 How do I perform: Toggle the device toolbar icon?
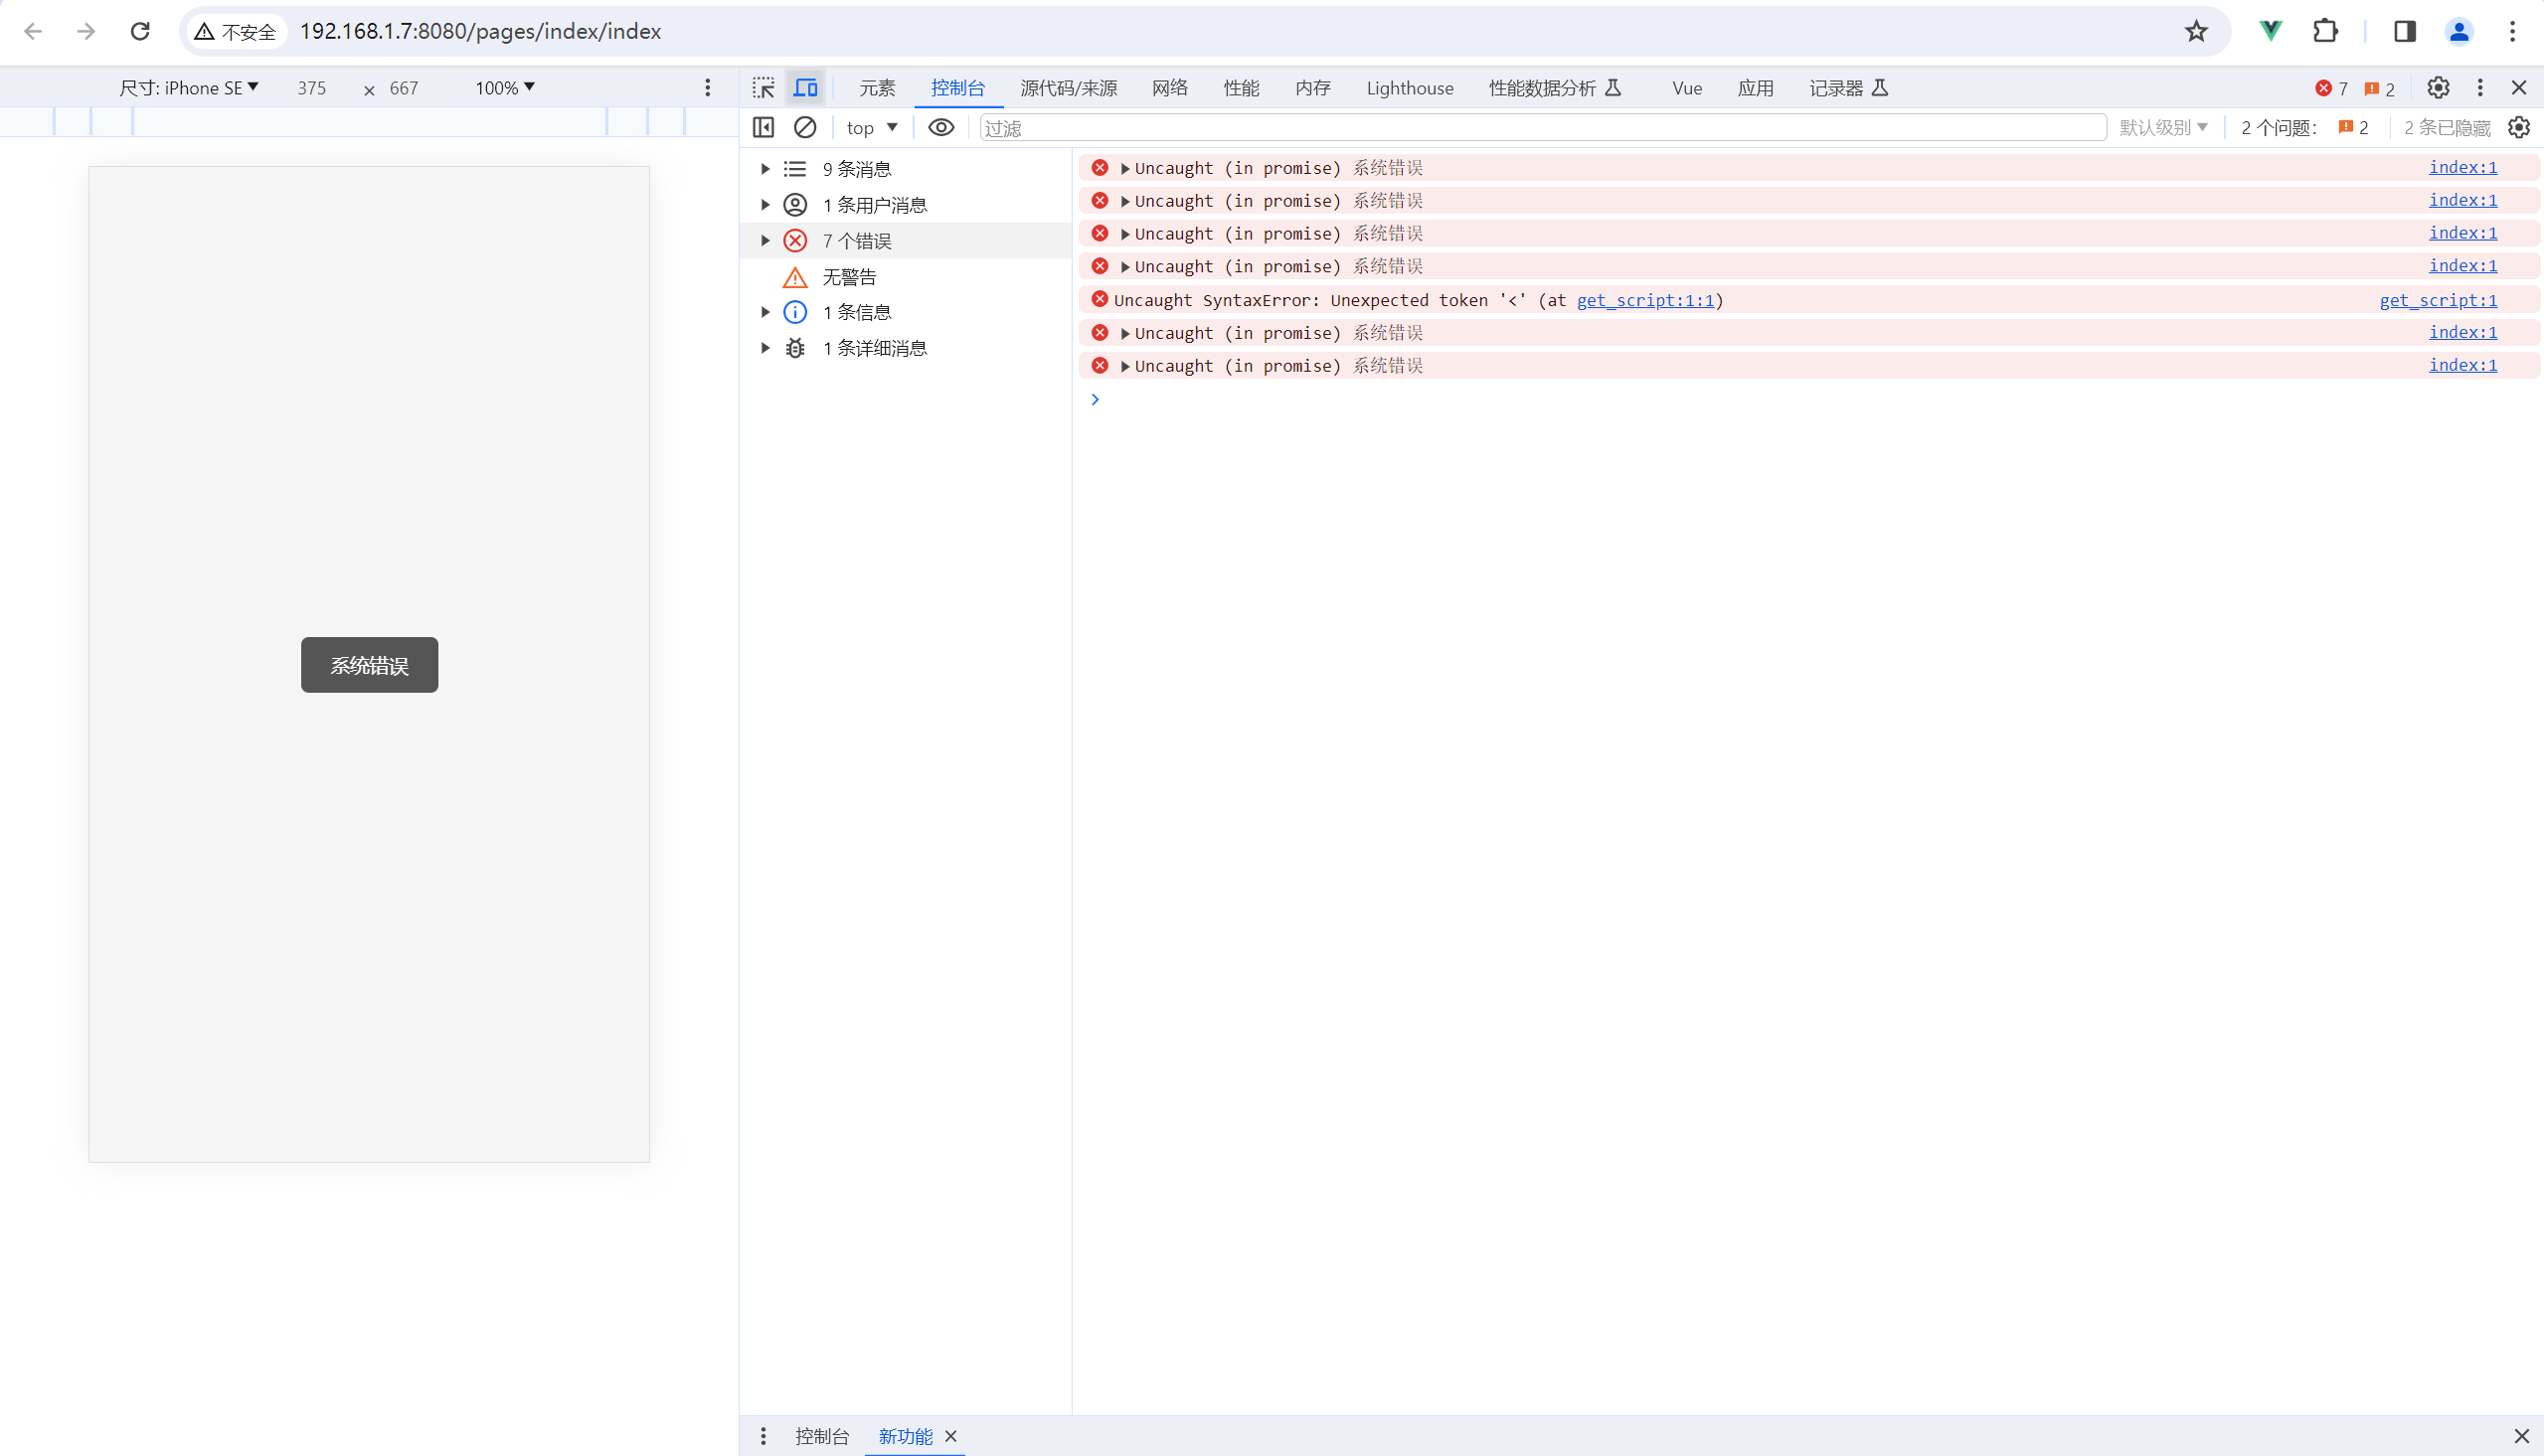[805, 88]
